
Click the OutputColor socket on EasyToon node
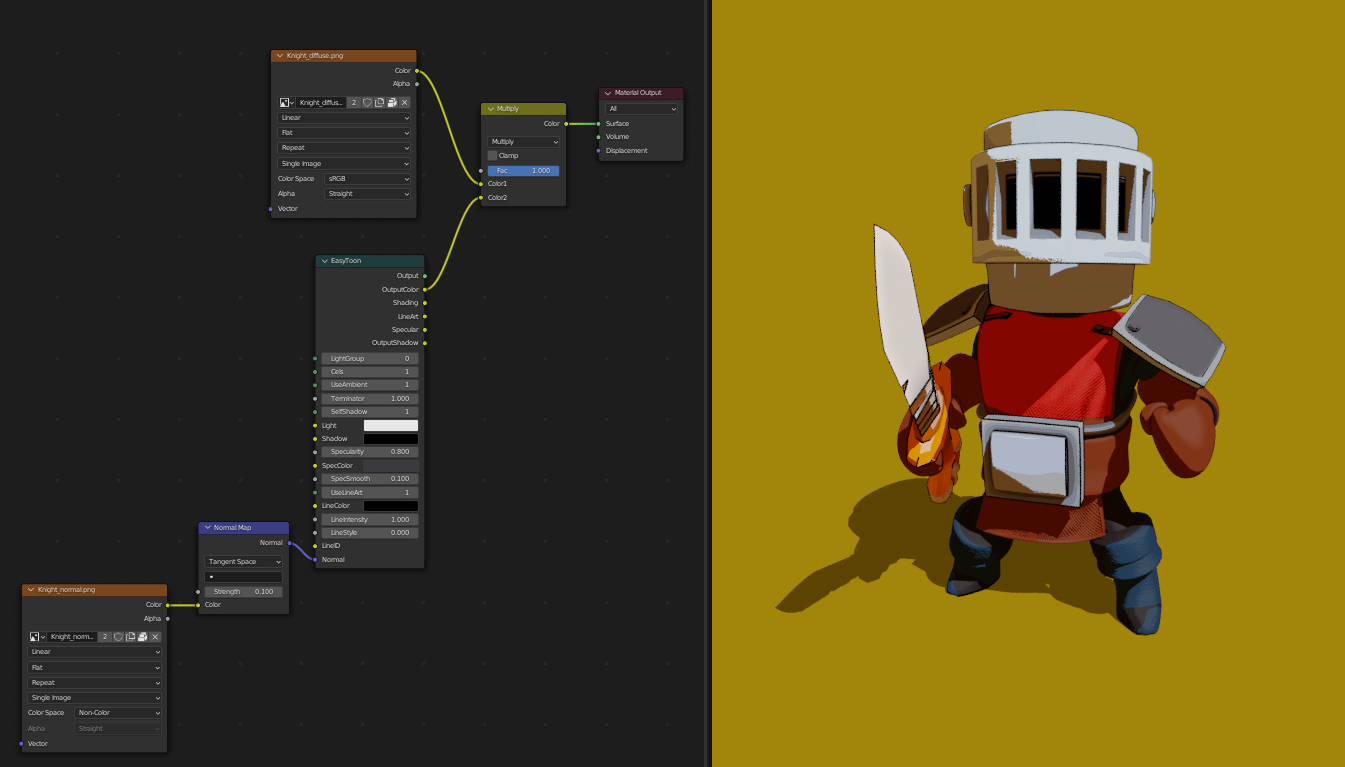coord(425,289)
